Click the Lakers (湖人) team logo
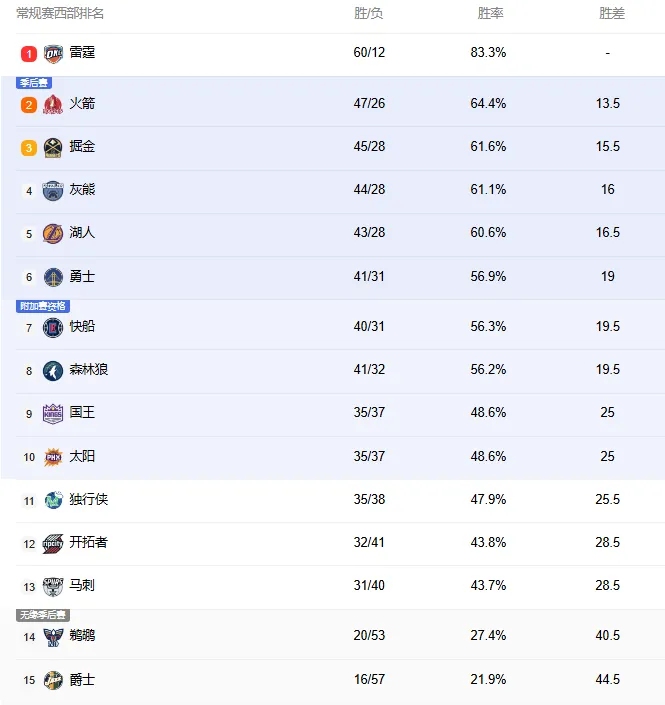This screenshot has width=665, height=705. tap(53, 234)
